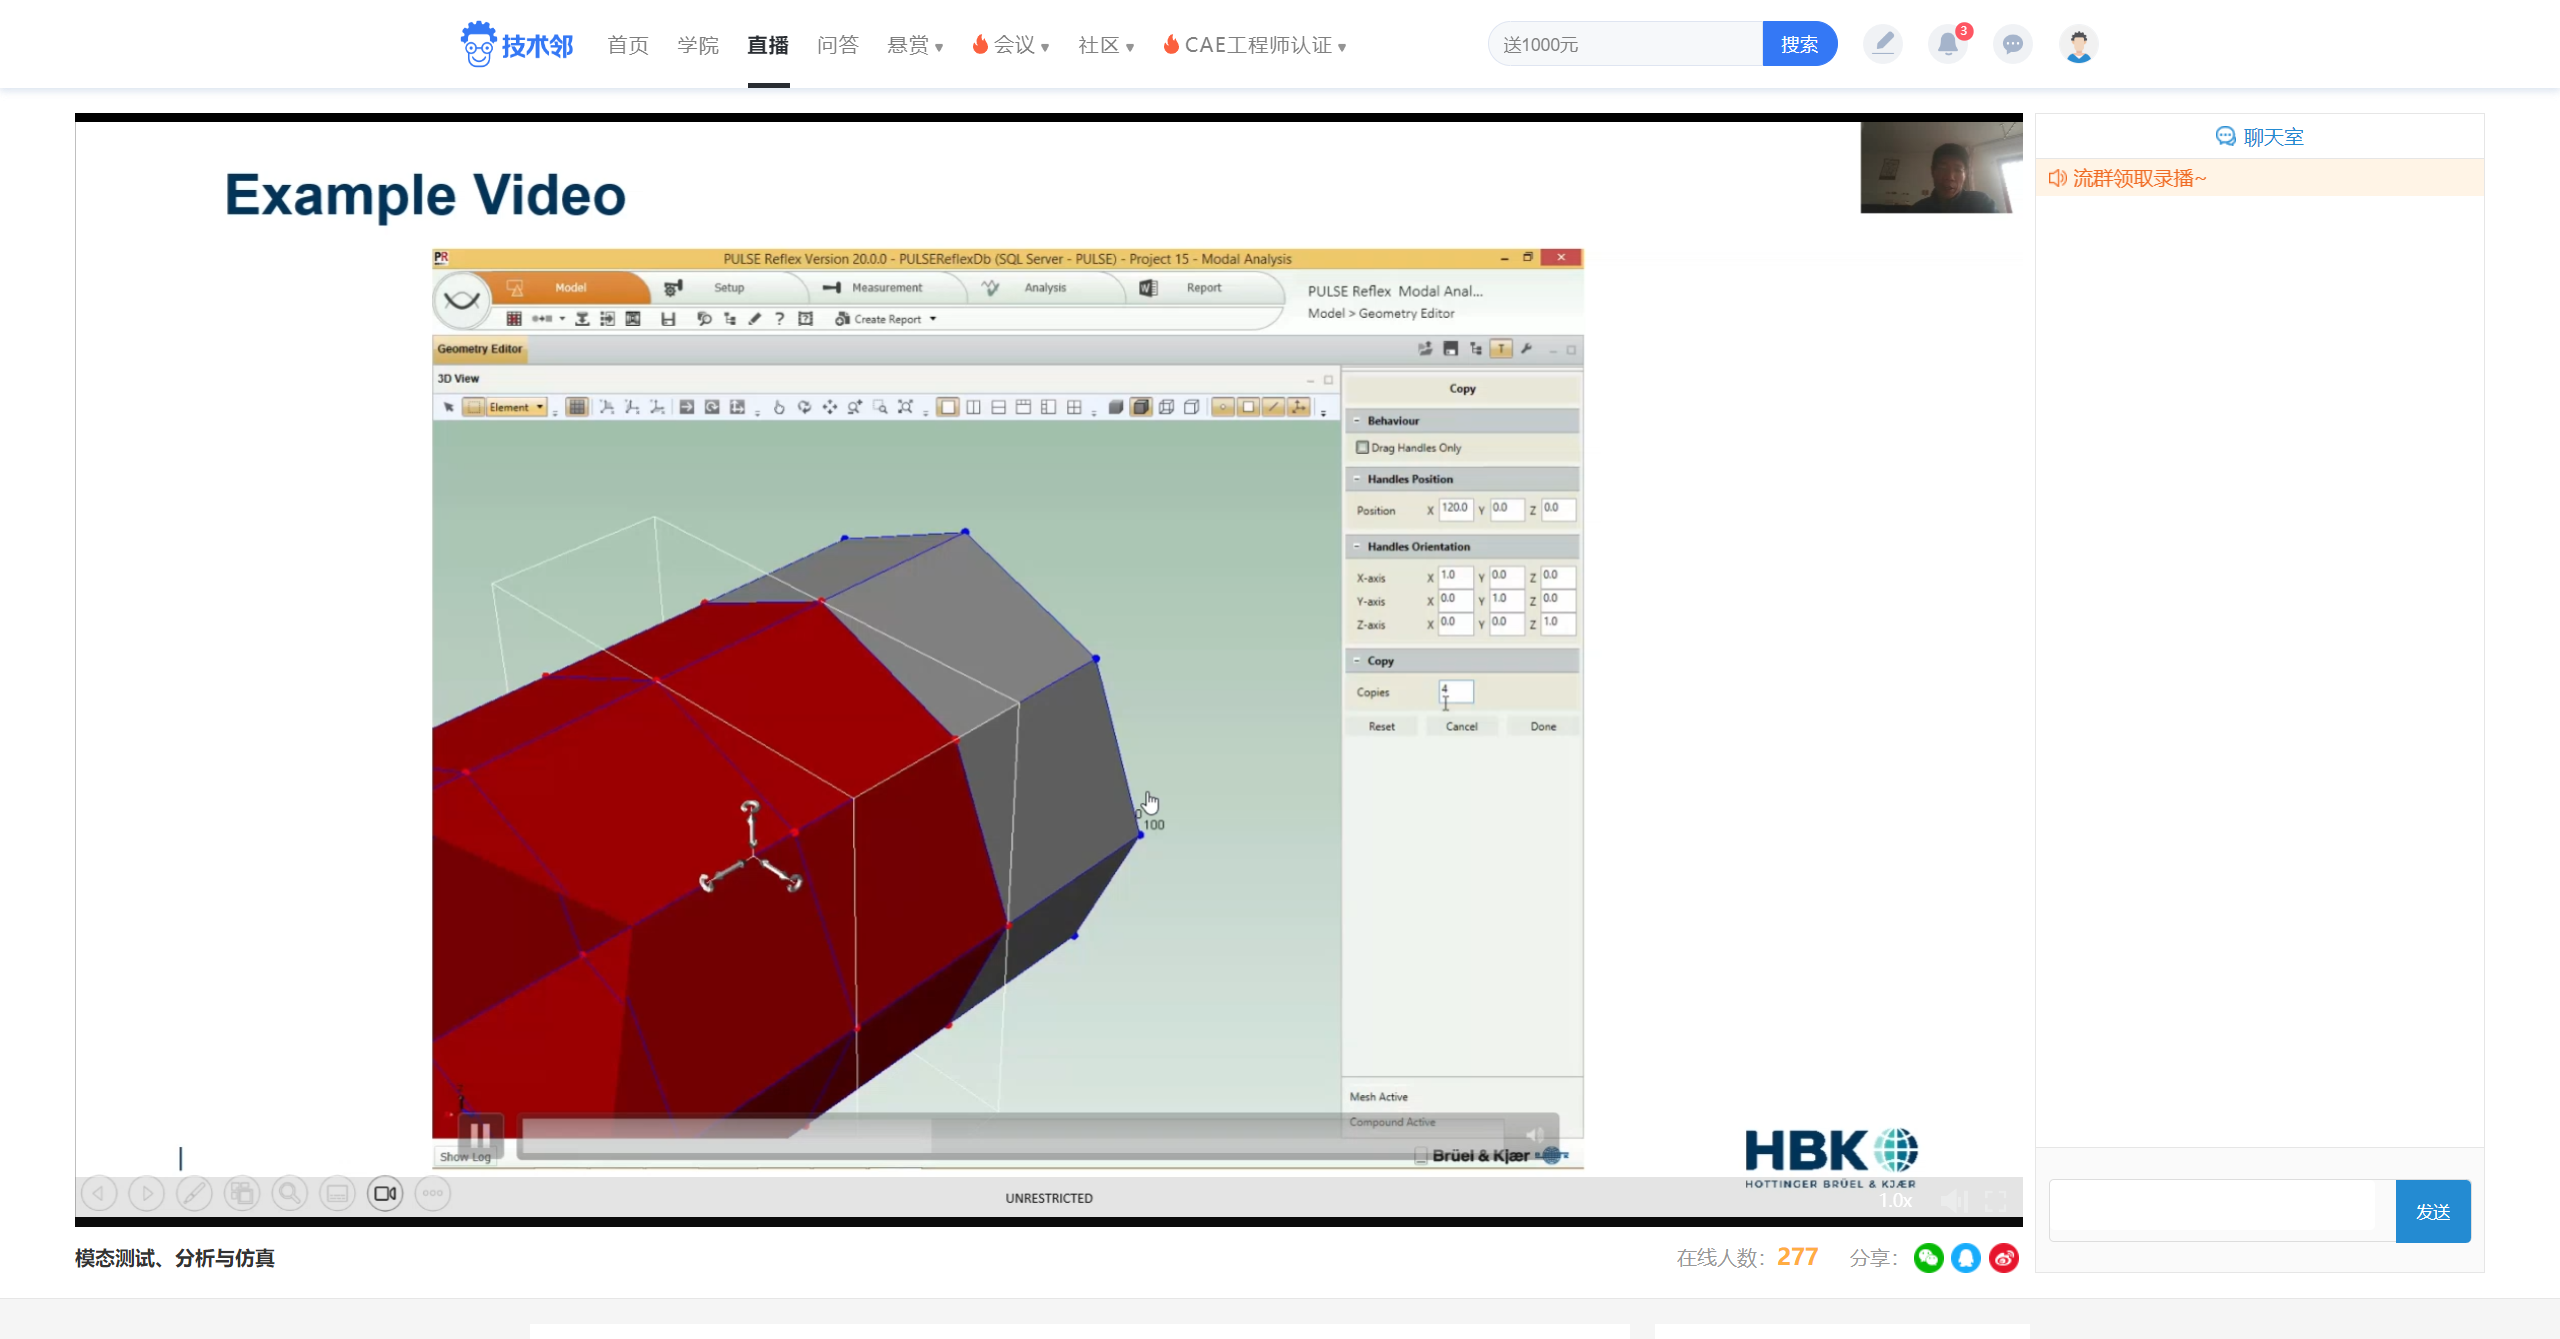Enter fullscreen on the live stream player

(x=1996, y=1200)
